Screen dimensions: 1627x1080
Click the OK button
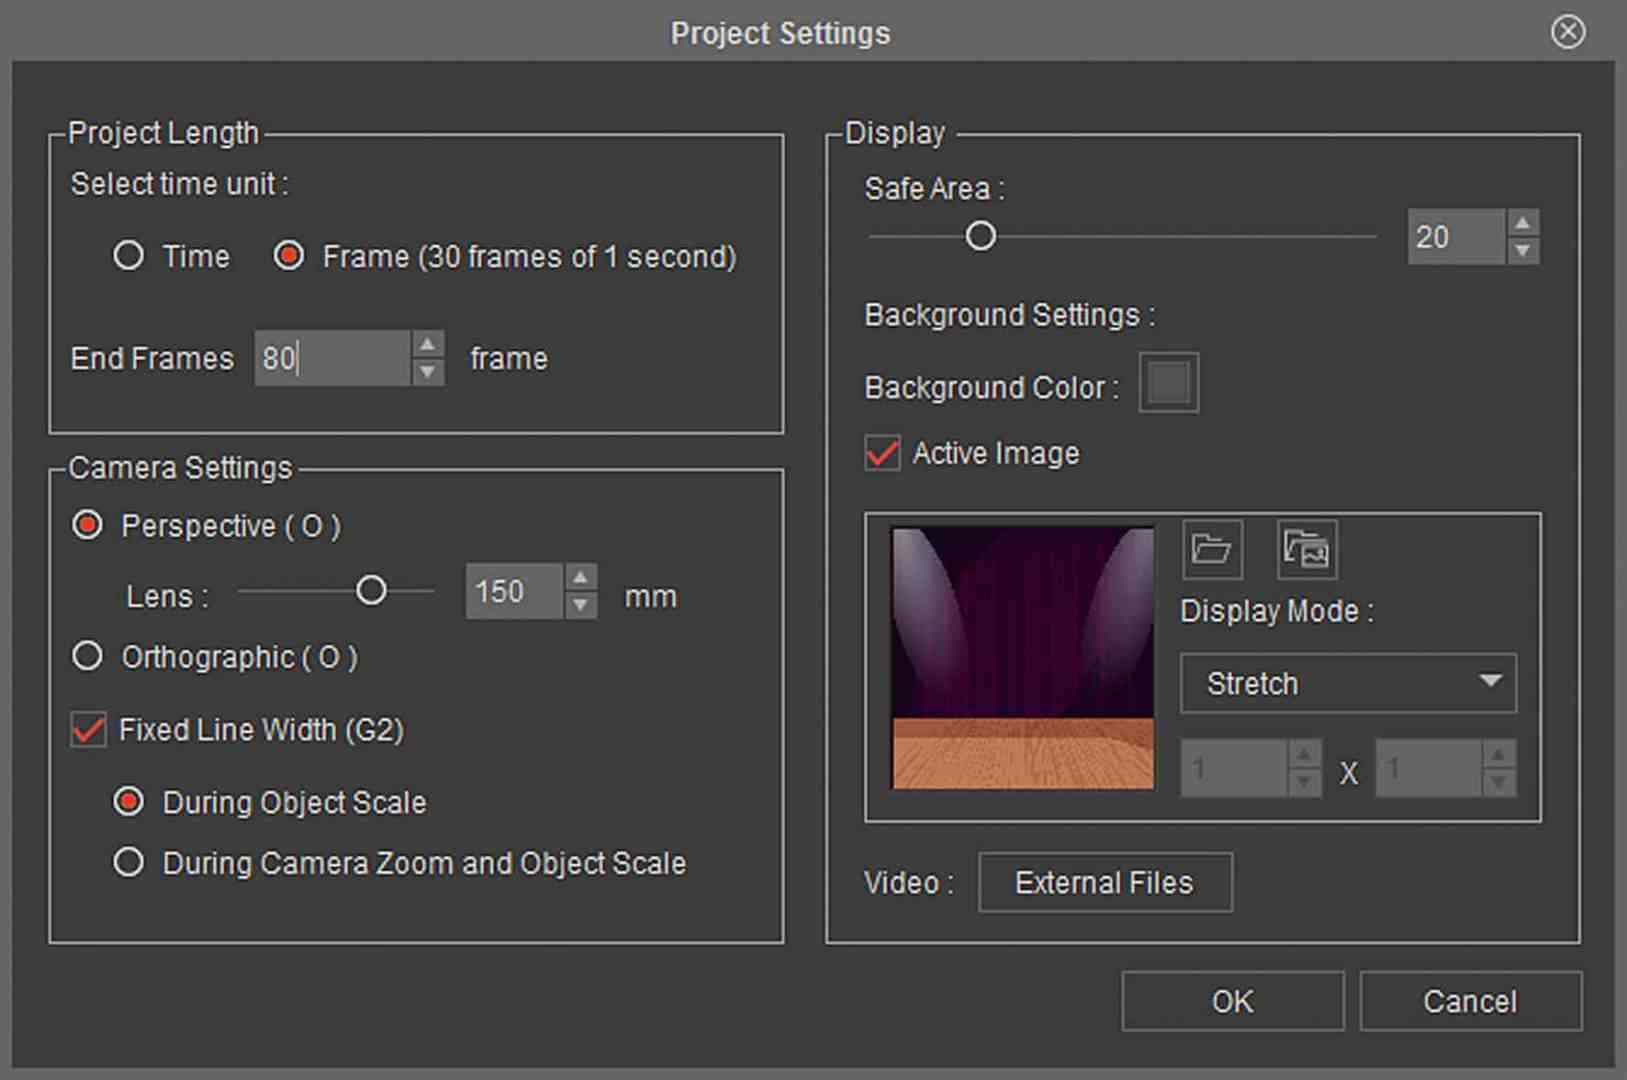1232,1001
